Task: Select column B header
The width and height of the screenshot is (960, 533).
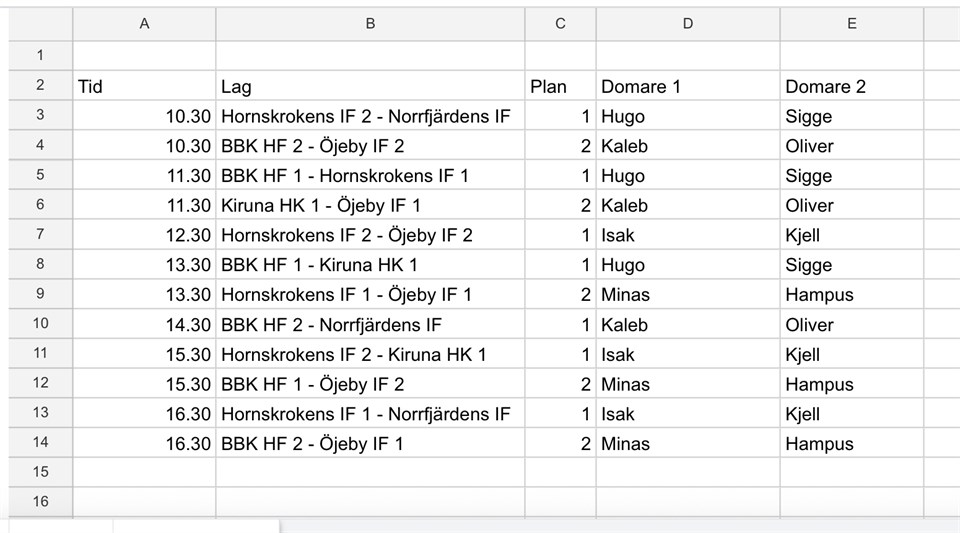Action: pyautogui.click(x=370, y=24)
